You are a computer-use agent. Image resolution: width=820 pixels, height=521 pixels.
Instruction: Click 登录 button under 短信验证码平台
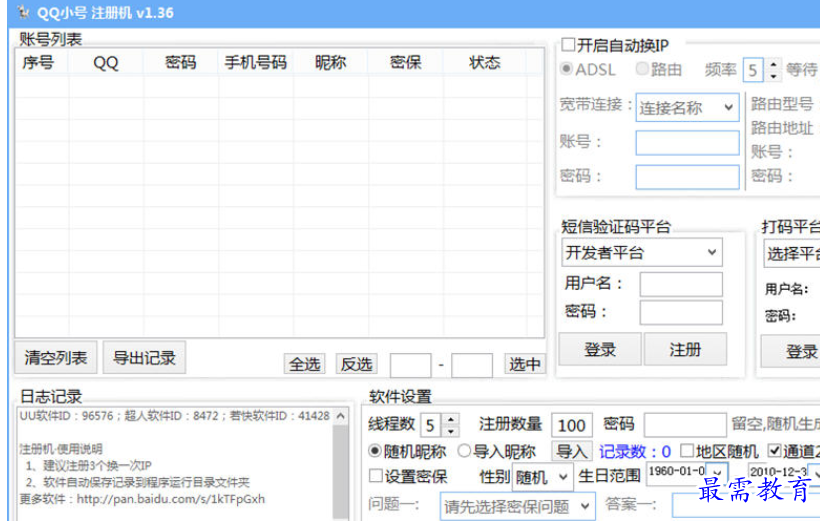click(600, 349)
